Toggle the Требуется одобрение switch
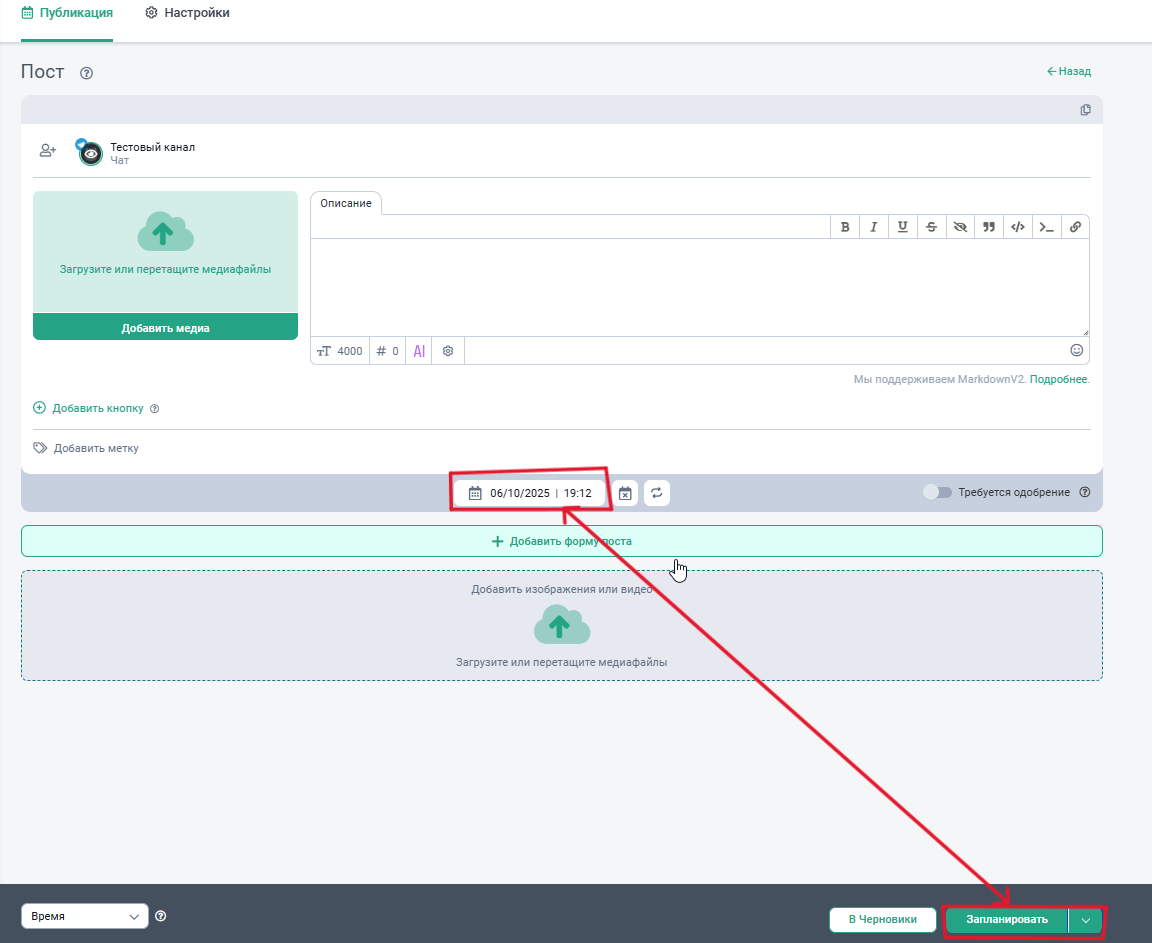Screen dimensions: 1152x943 pos(937,493)
